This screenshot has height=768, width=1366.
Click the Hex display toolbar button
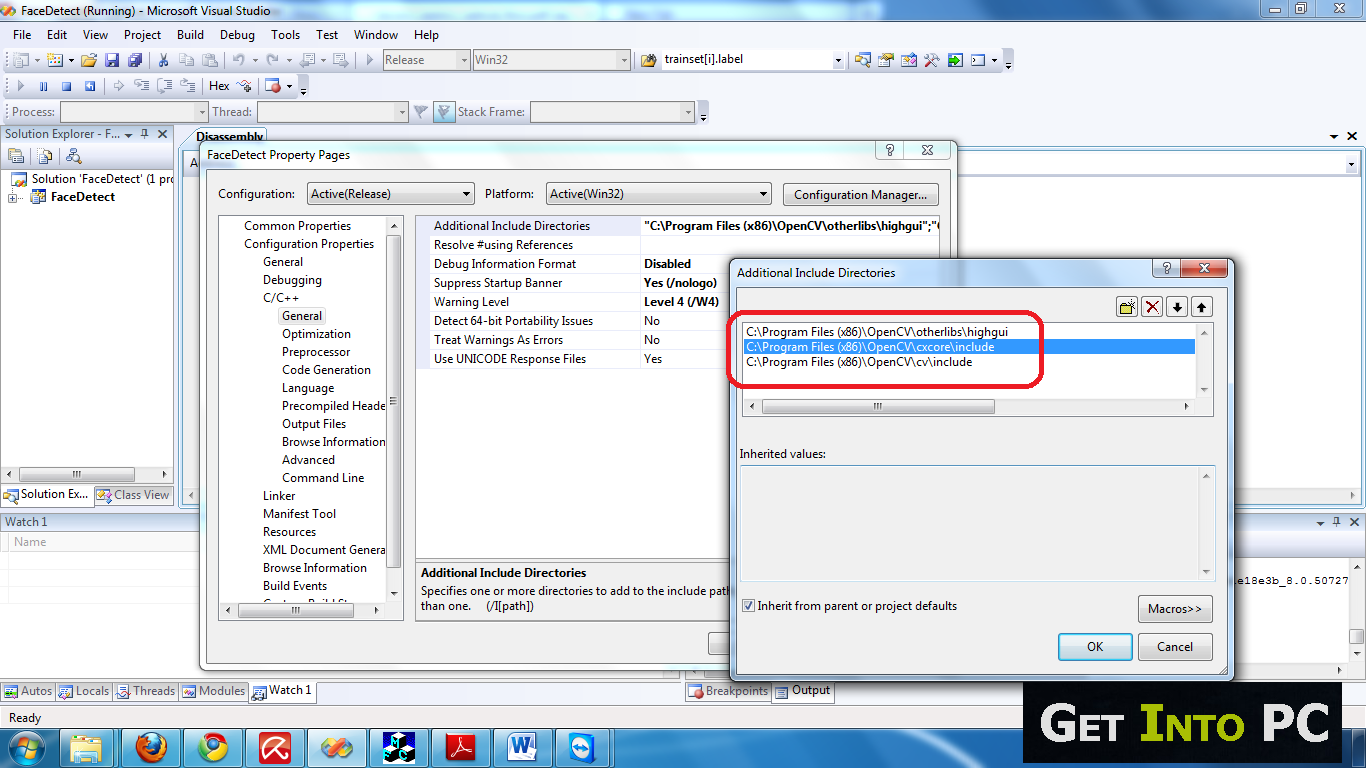pyautogui.click(x=219, y=86)
